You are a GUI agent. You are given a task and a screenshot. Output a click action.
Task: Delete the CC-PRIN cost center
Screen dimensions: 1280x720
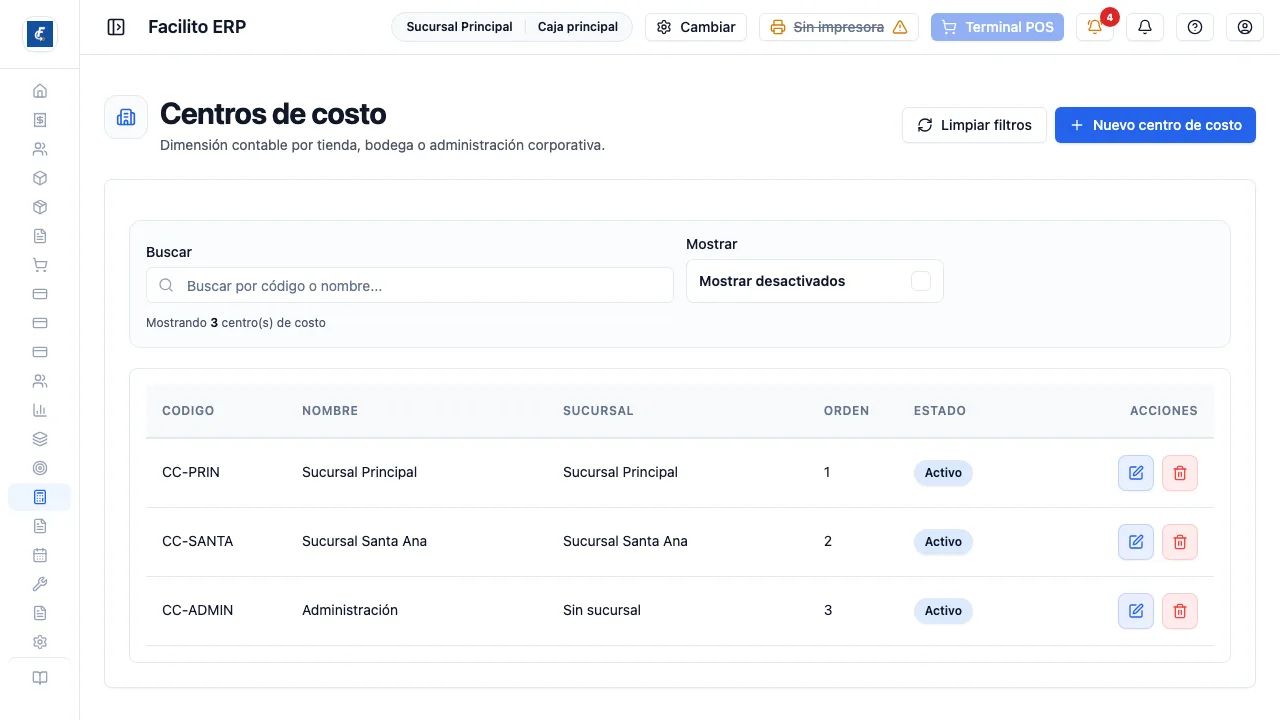[x=1180, y=473]
